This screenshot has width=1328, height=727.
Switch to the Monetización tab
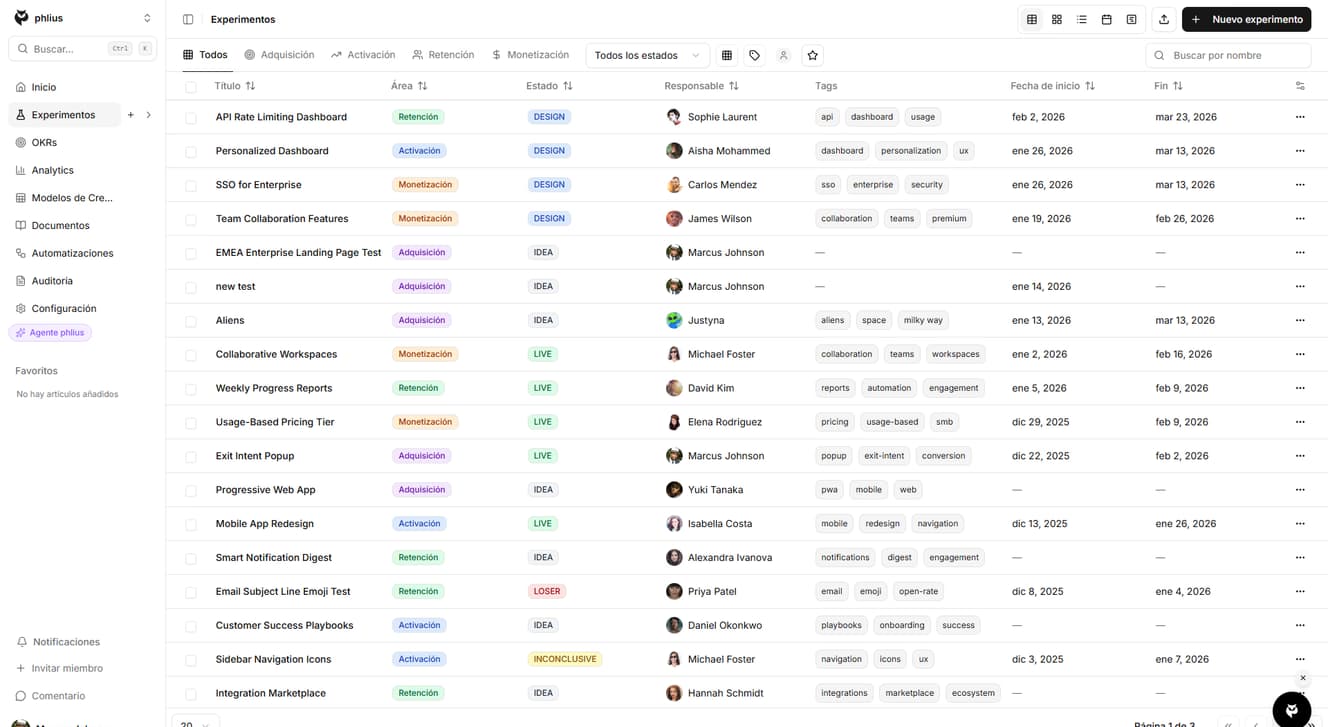coord(531,55)
